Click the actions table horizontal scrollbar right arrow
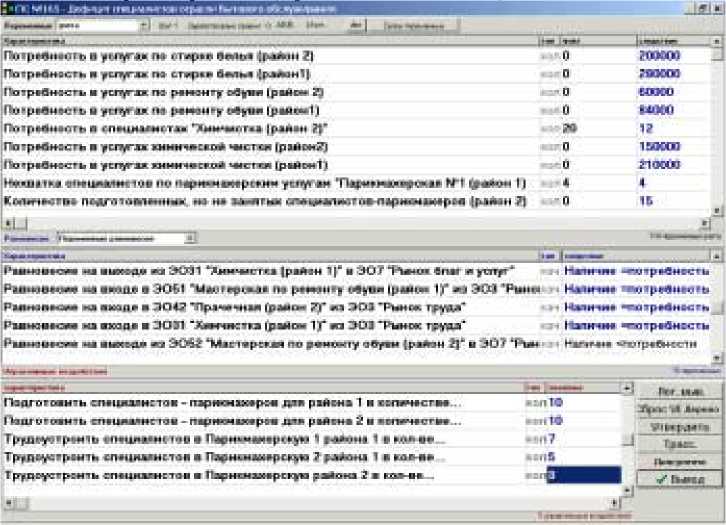726x525 pixels. [x=615, y=503]
